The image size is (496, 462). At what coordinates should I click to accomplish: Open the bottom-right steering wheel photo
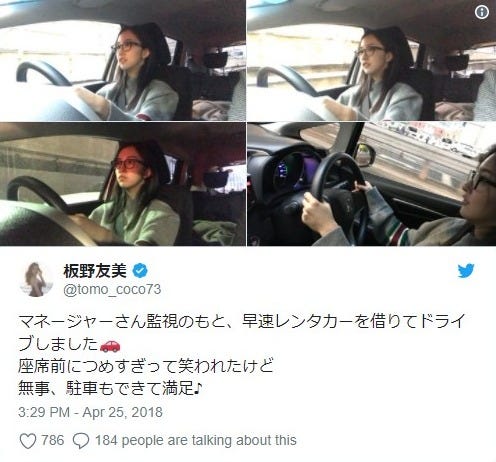click(372, 184)
